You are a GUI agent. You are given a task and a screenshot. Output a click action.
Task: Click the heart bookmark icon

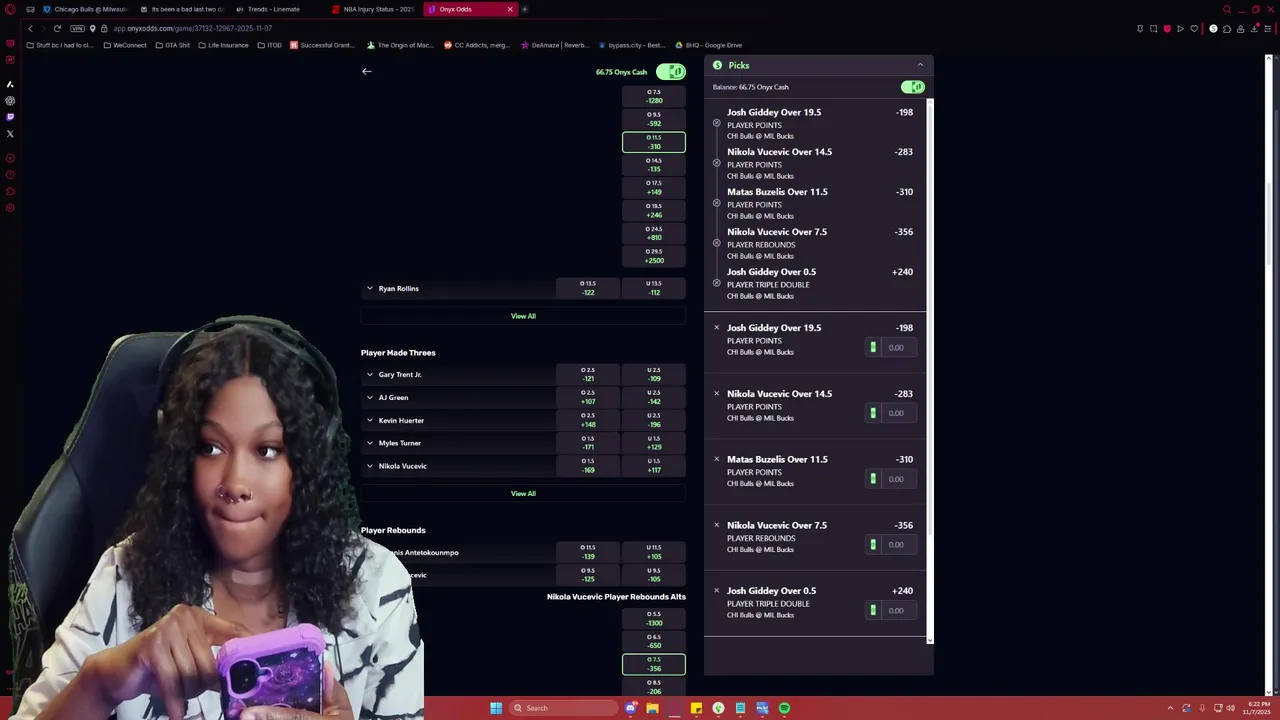(x=1194, y=29)
